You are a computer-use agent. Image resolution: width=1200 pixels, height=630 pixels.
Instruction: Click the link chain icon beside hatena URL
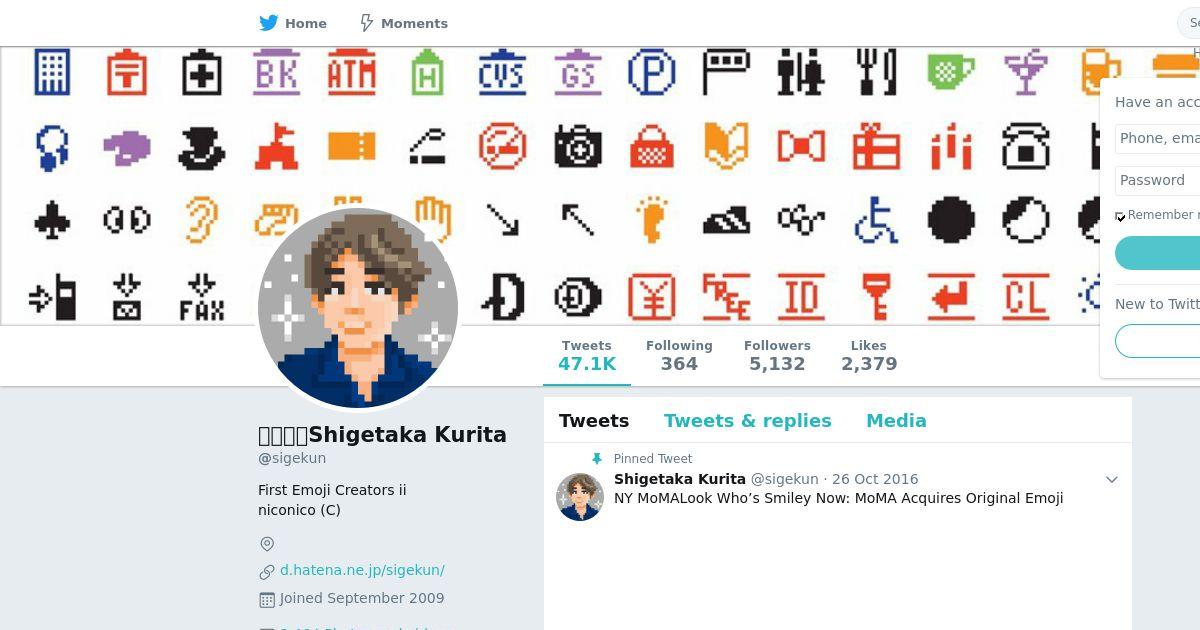click(x=267, y=572)
